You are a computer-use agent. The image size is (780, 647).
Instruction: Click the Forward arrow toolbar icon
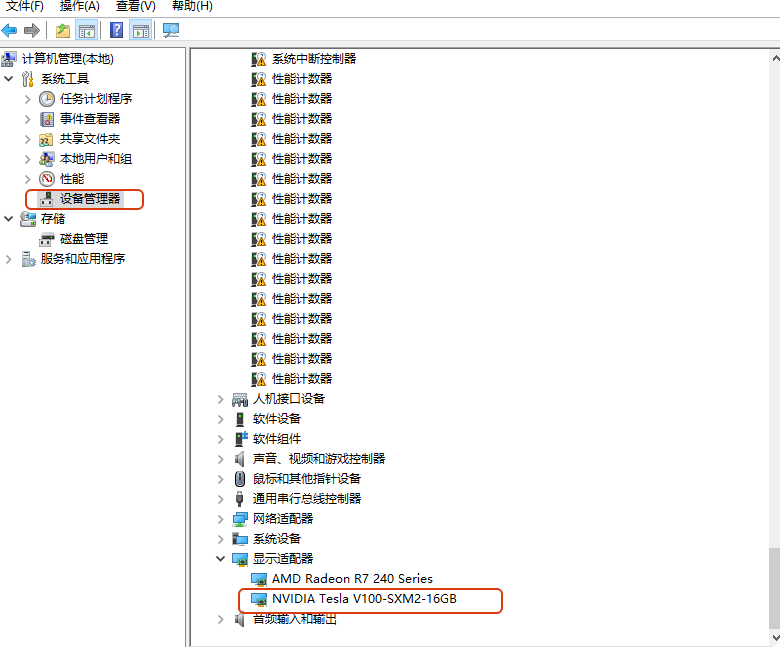(31, 30)
